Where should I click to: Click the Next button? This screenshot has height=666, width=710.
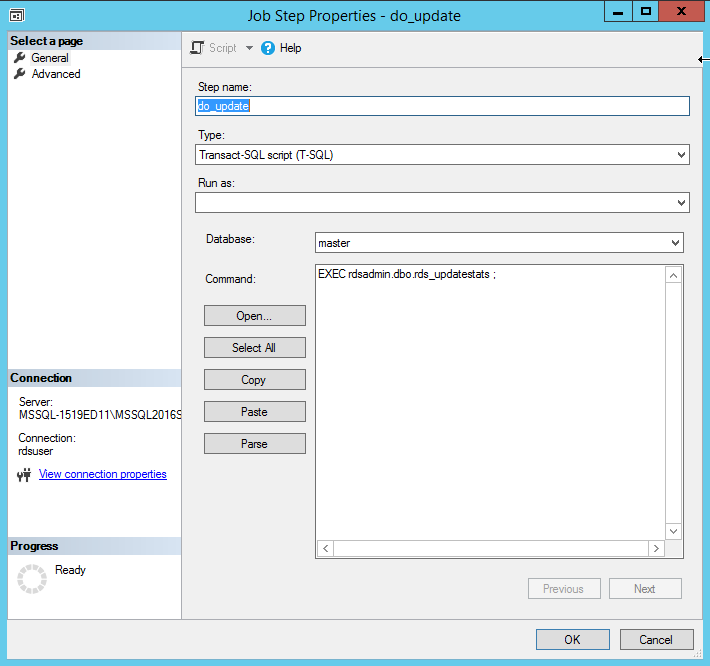[x=645, y=589]
